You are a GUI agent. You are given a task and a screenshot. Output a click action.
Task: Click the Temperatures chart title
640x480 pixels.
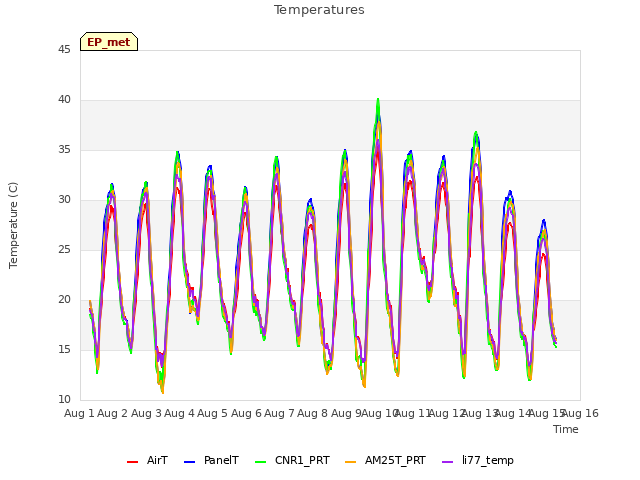319,10
